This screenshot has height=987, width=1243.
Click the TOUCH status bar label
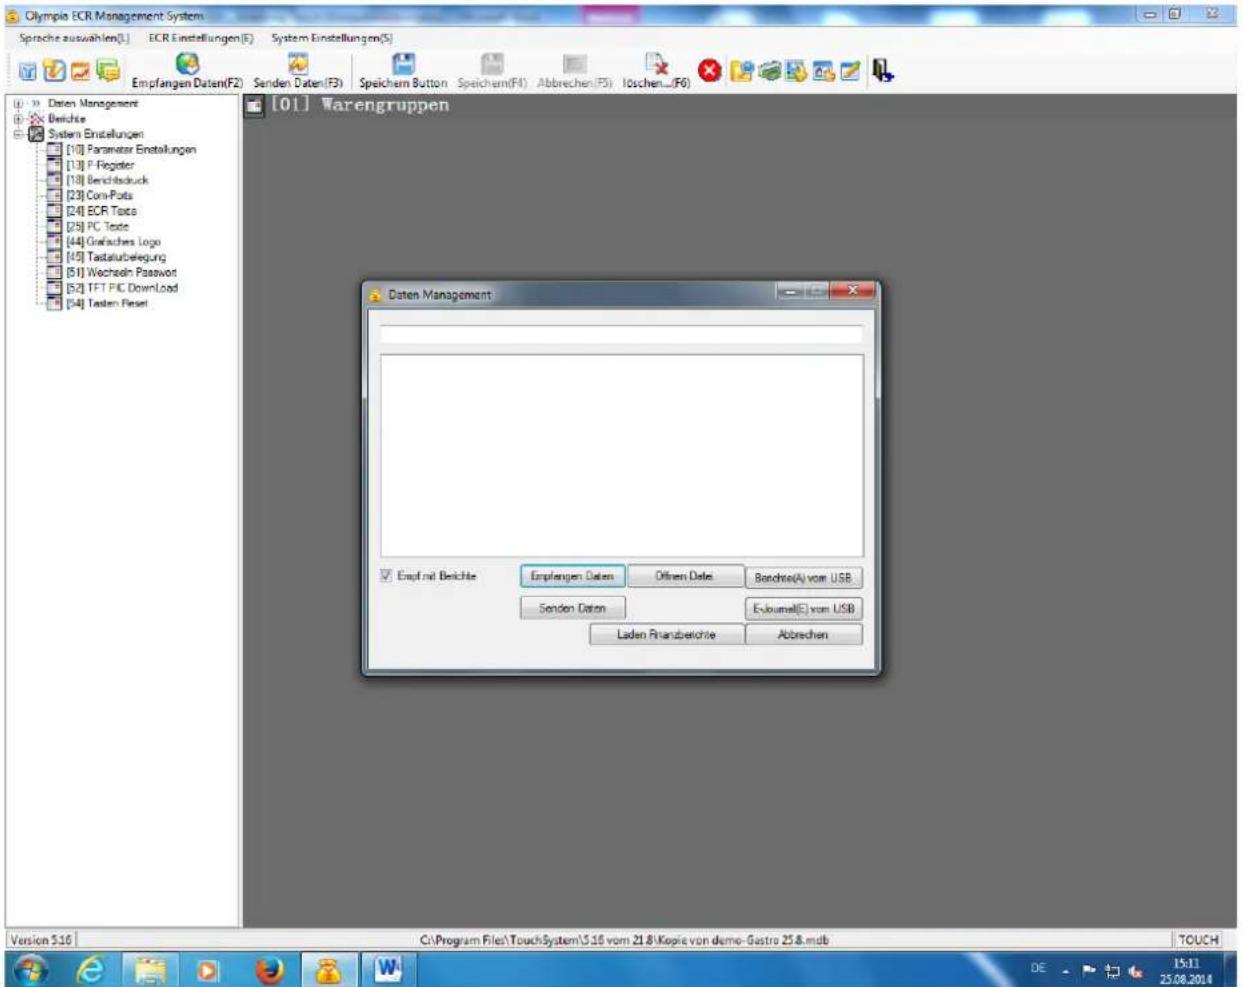[x=1198, y=940]
